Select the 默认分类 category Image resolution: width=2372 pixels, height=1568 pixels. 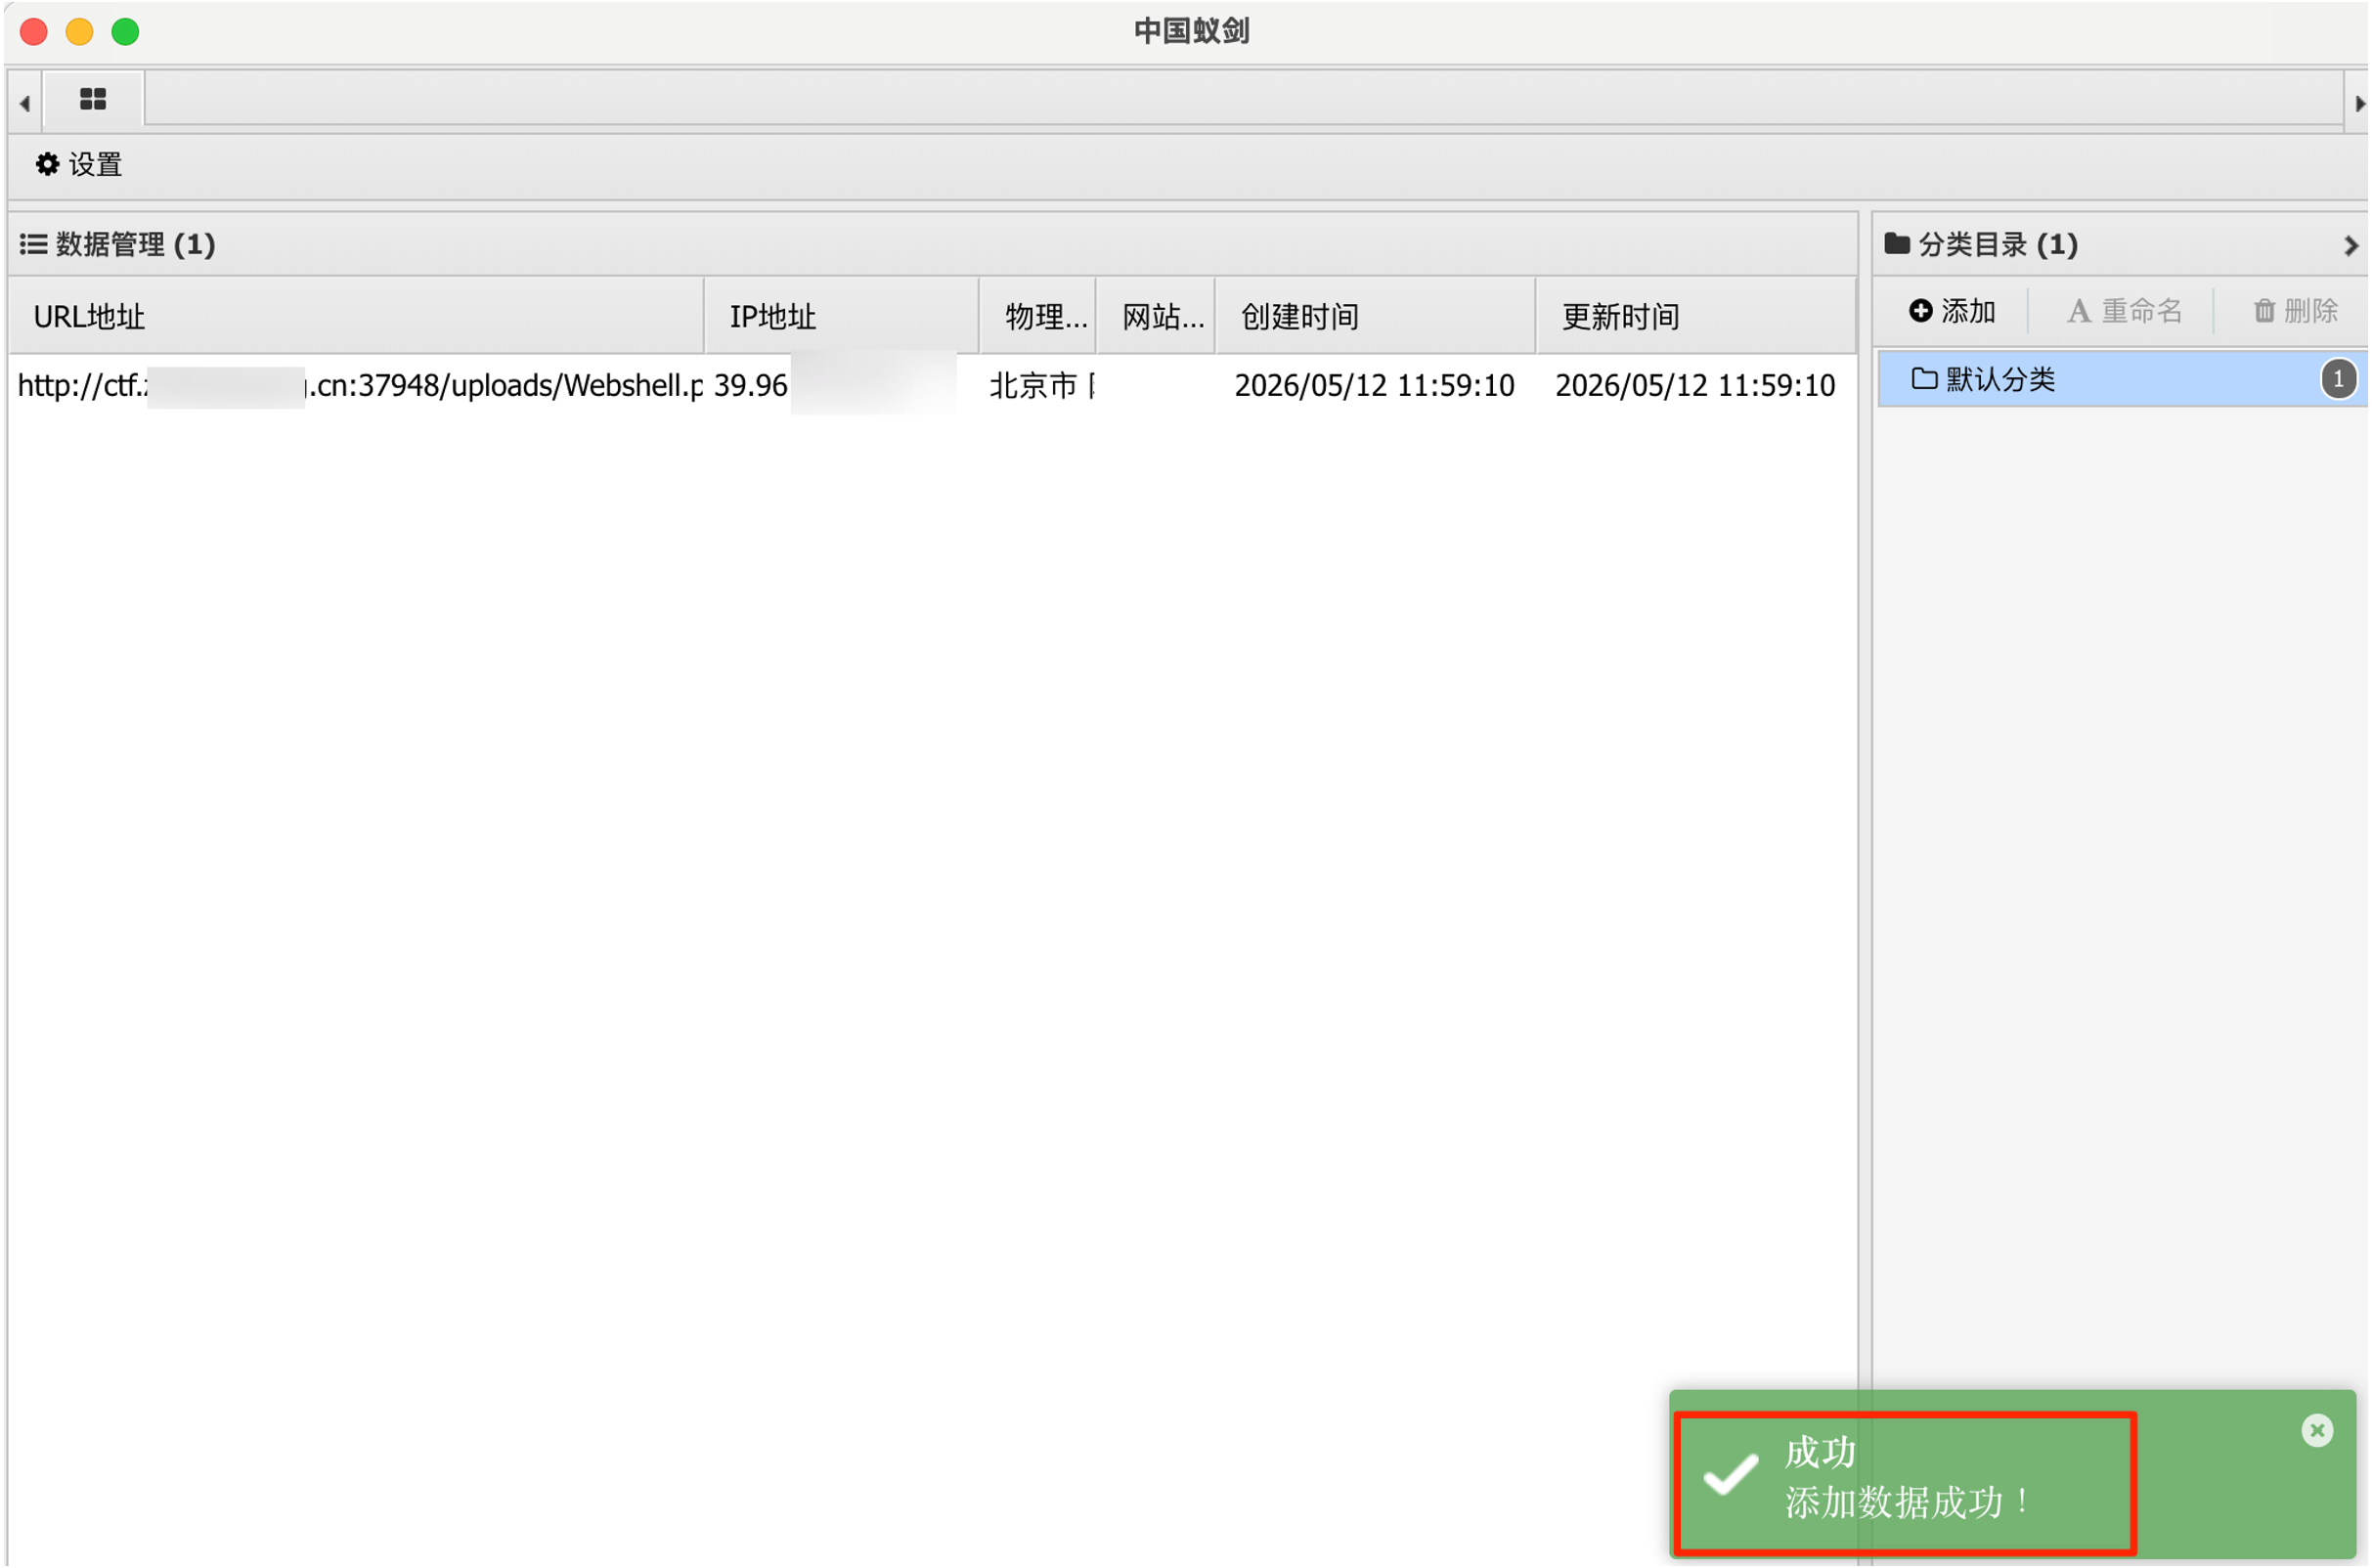click(2122, 379)
